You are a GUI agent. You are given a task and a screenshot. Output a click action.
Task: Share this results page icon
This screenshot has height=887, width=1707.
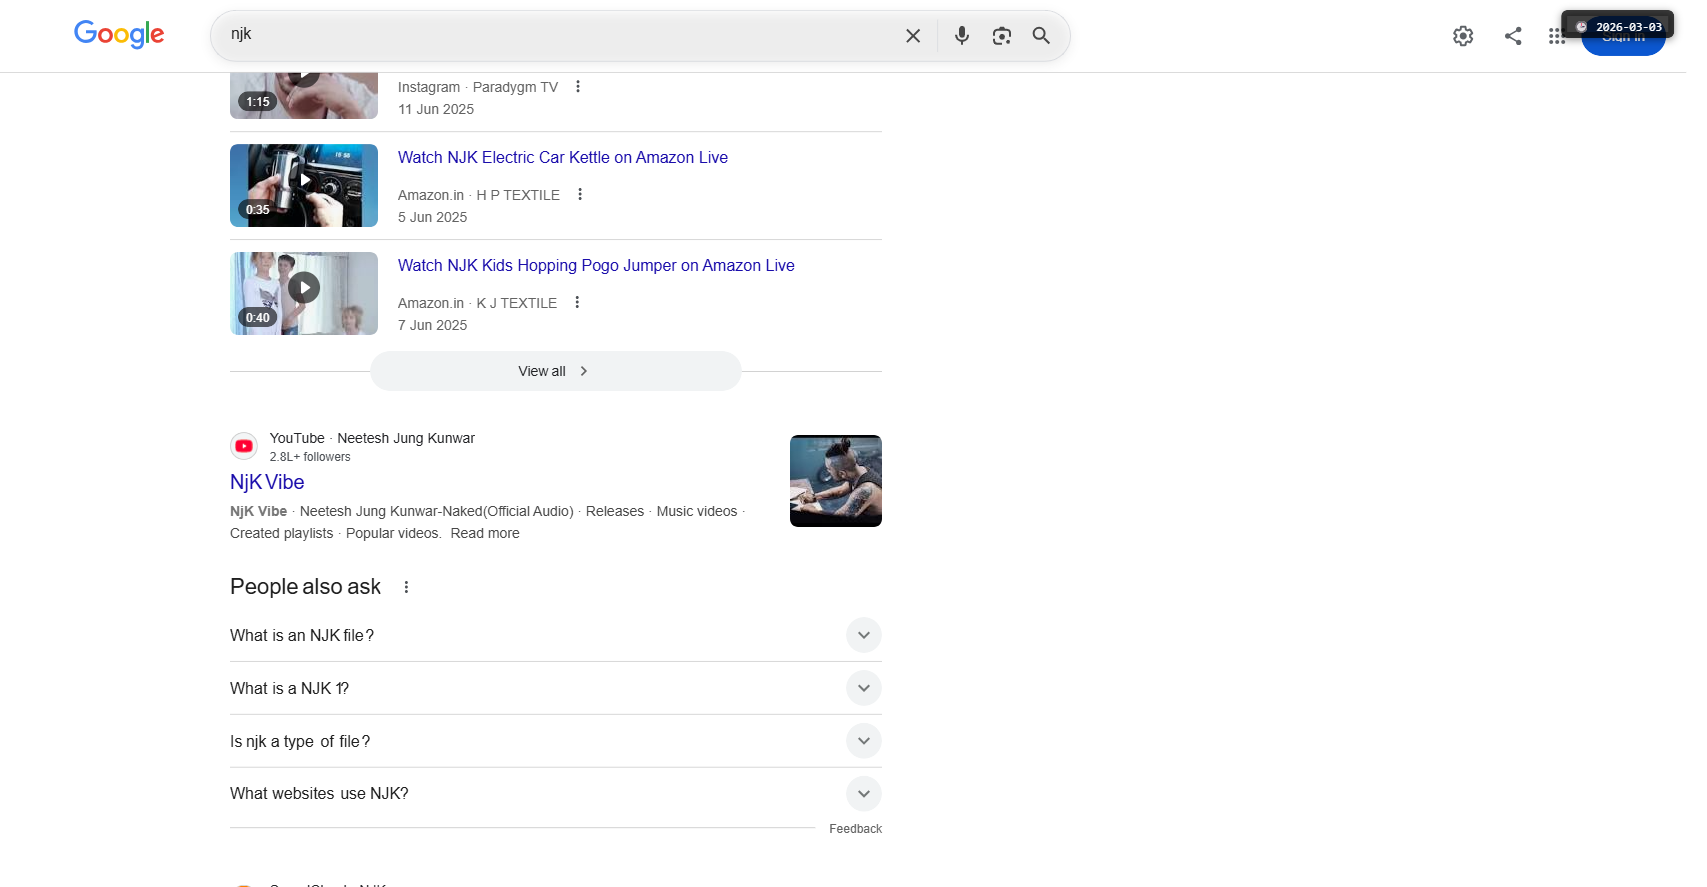(x=1513, y=36)
